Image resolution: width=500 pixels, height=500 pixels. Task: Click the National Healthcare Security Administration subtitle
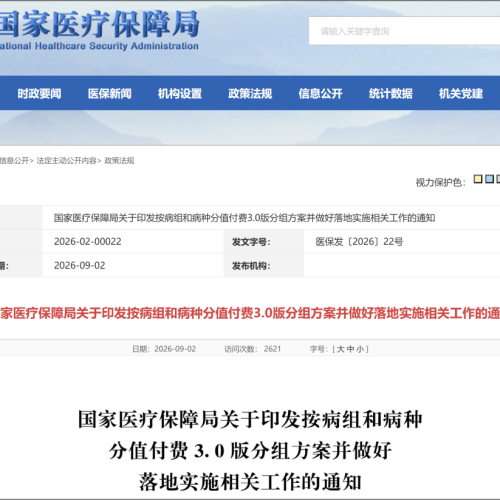(x=99, y=46)
